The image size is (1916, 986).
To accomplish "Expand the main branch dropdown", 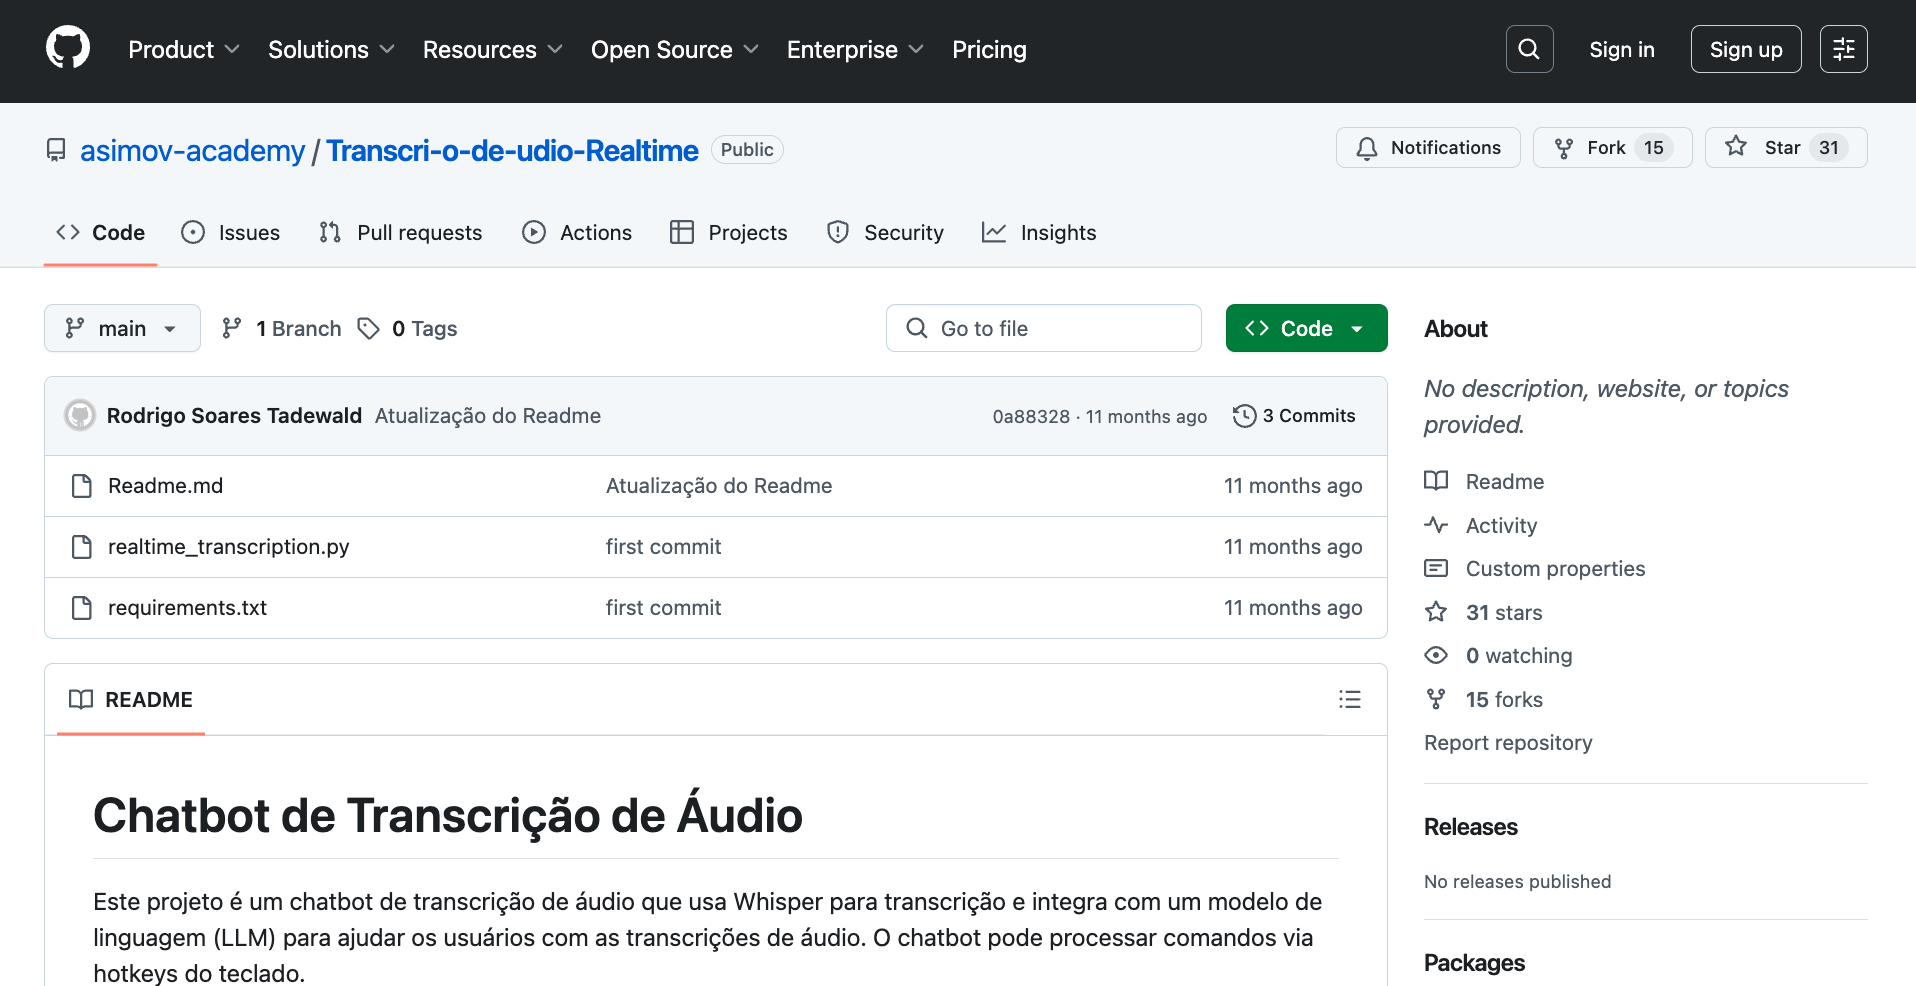I will click(x=122, y=329).
